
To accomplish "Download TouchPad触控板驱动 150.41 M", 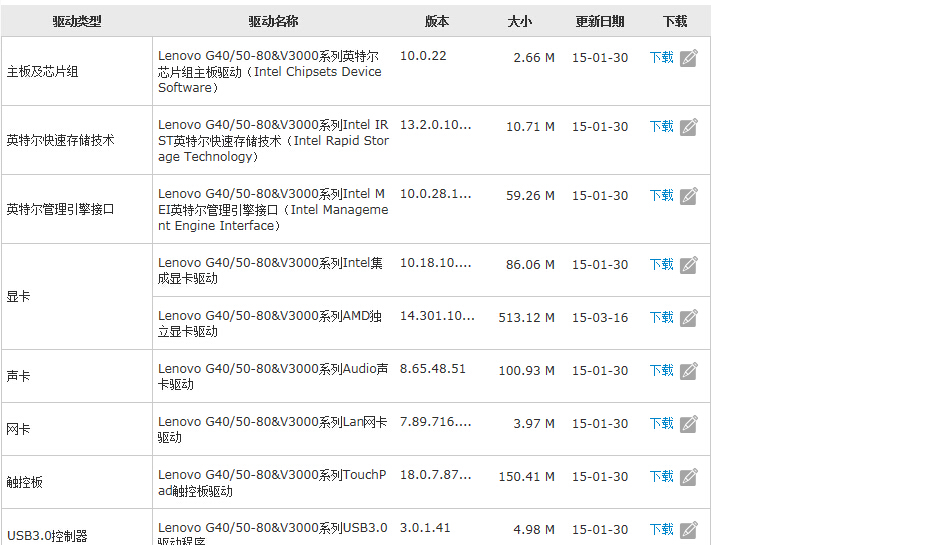I will coord(661,477).
